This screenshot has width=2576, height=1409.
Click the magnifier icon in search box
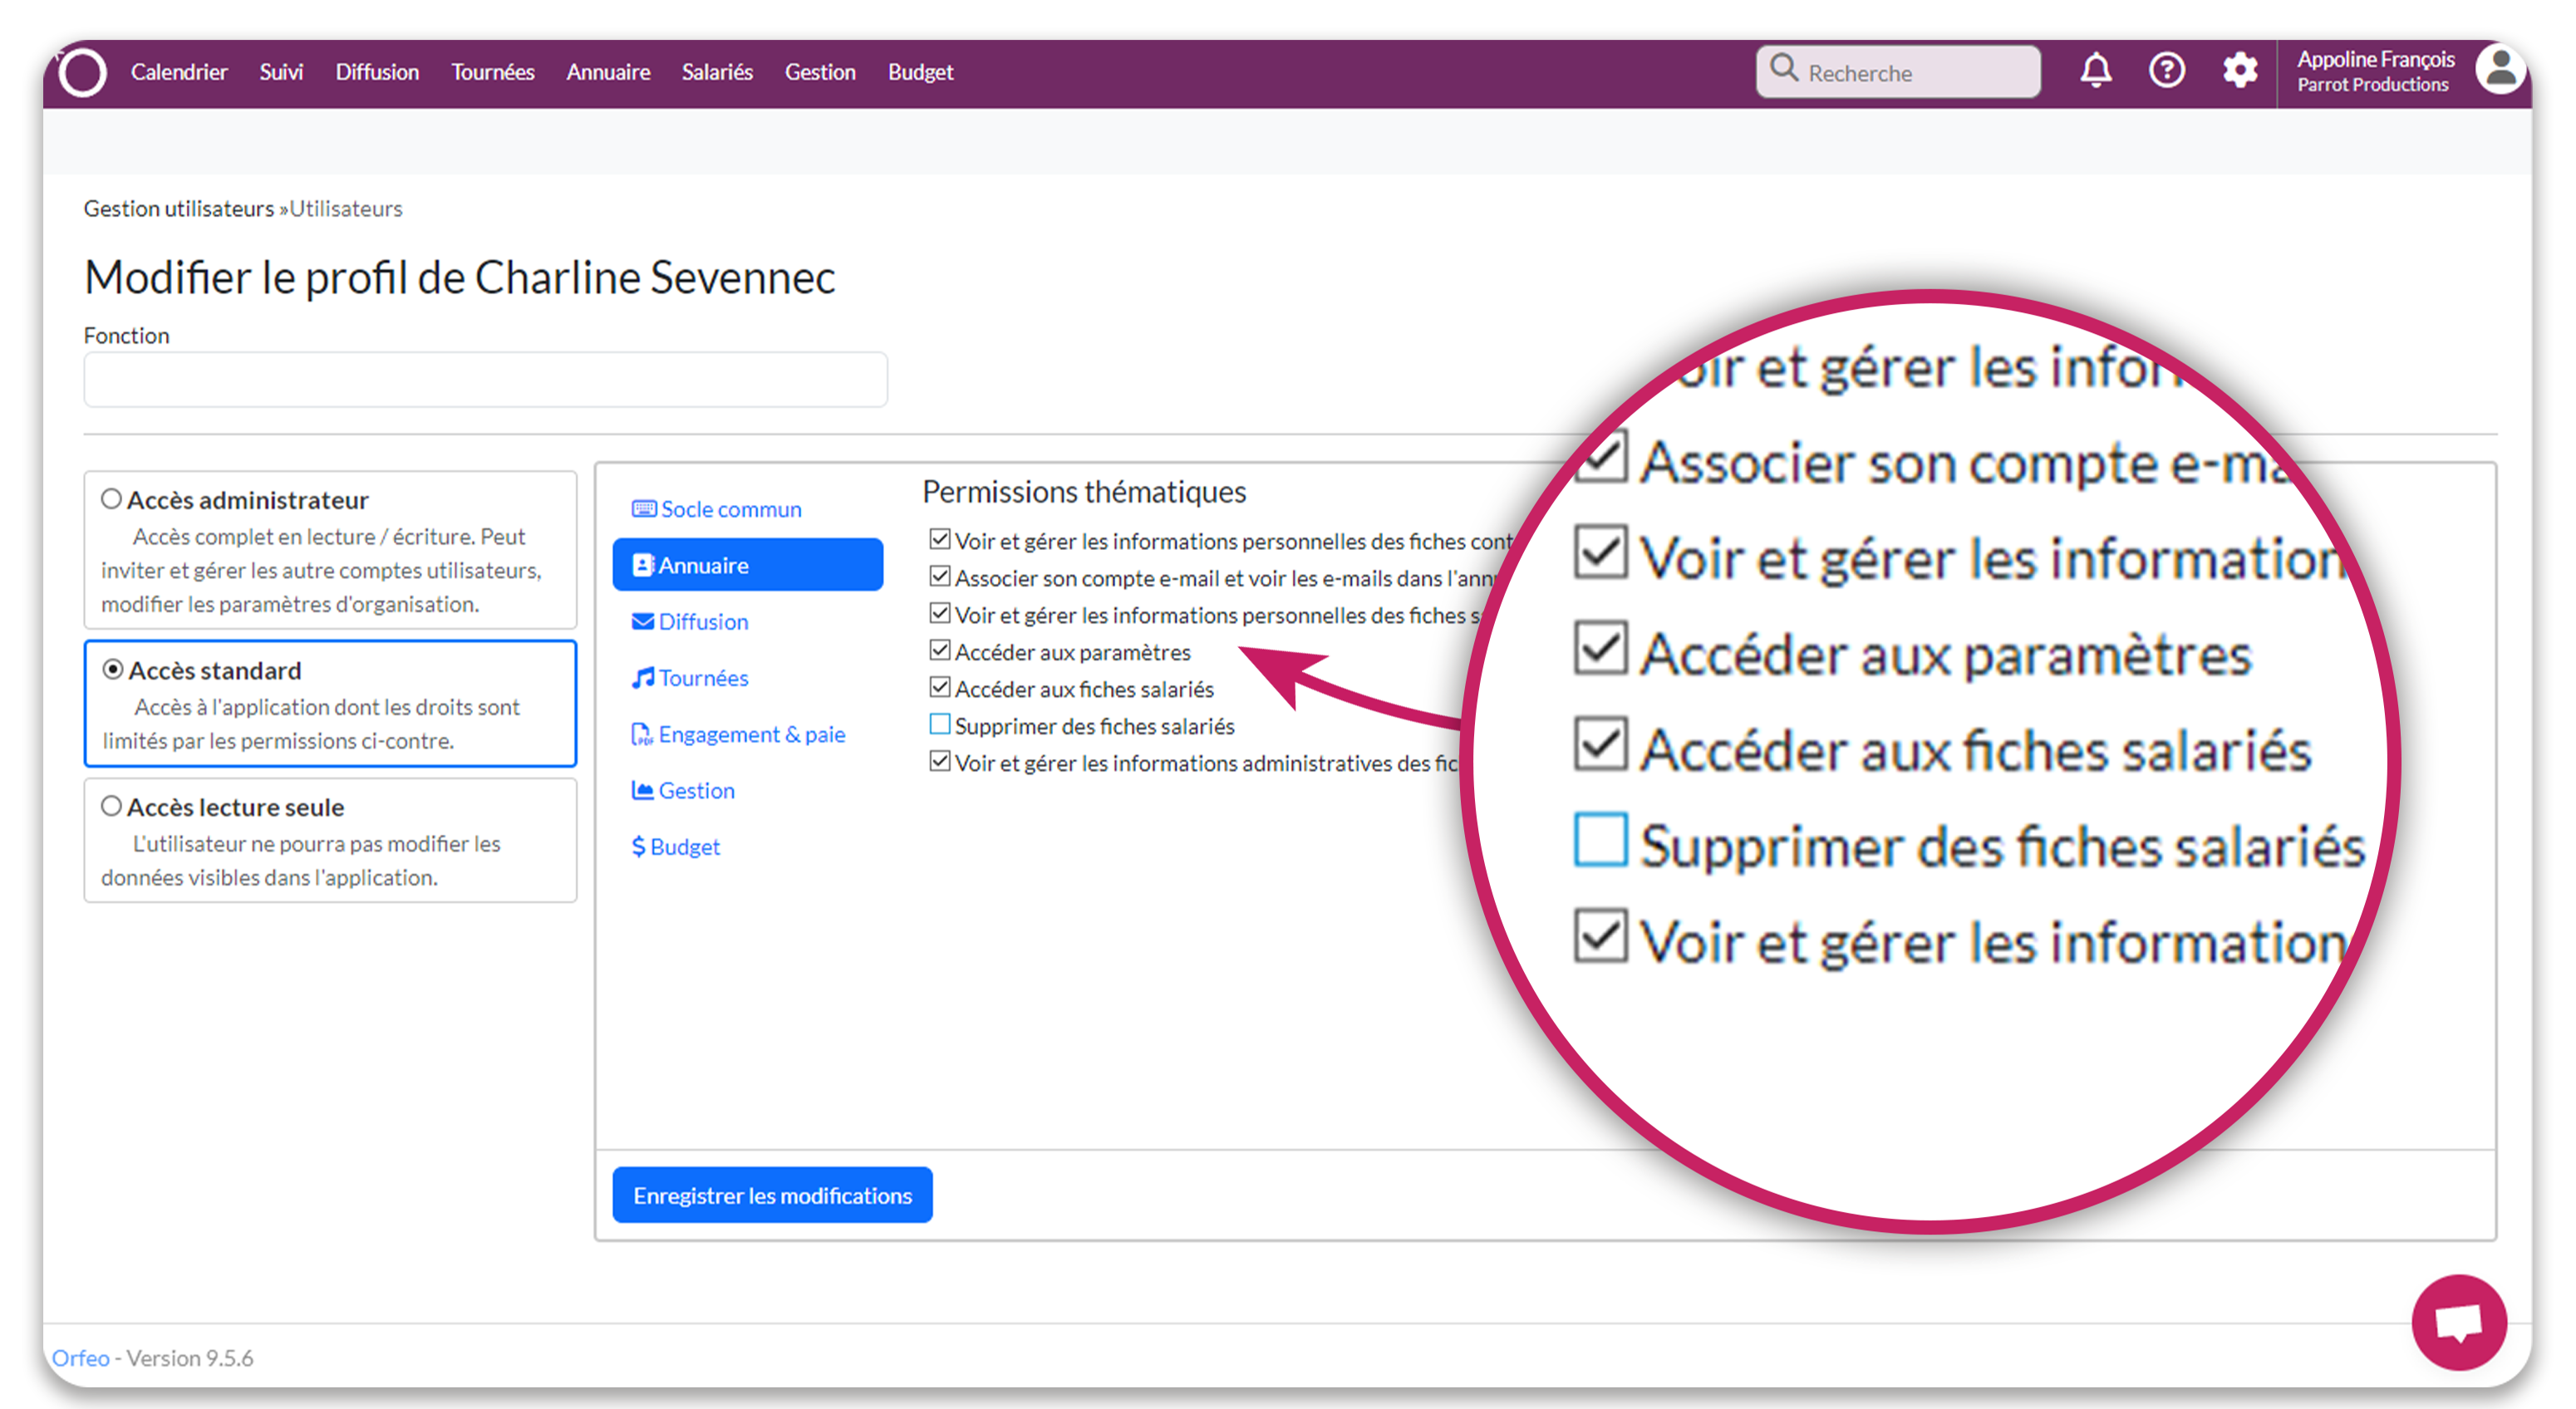pyautogui.click(x=1784, y=68)
